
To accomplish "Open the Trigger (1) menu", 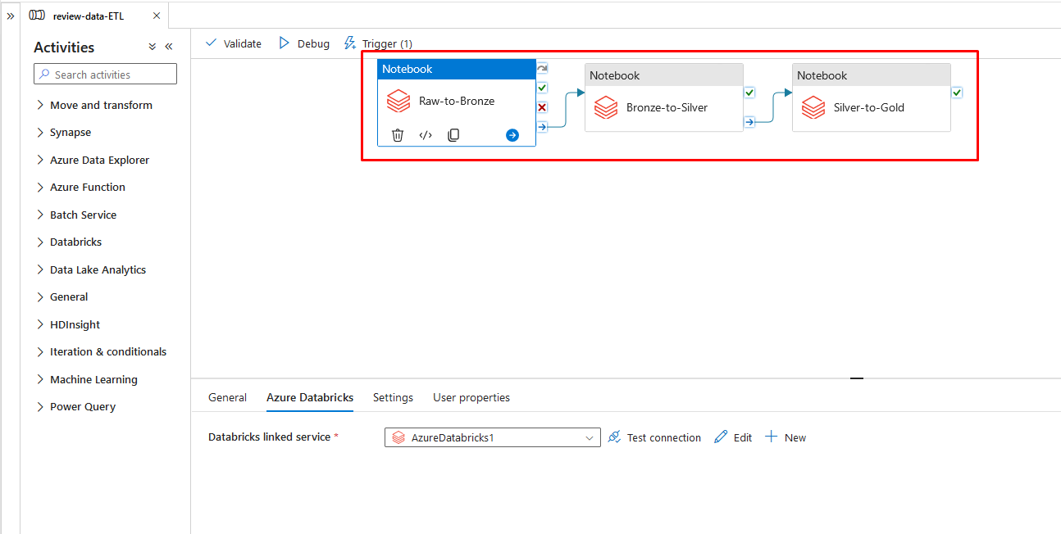I will pyautogui.click(x=378, y=43).
